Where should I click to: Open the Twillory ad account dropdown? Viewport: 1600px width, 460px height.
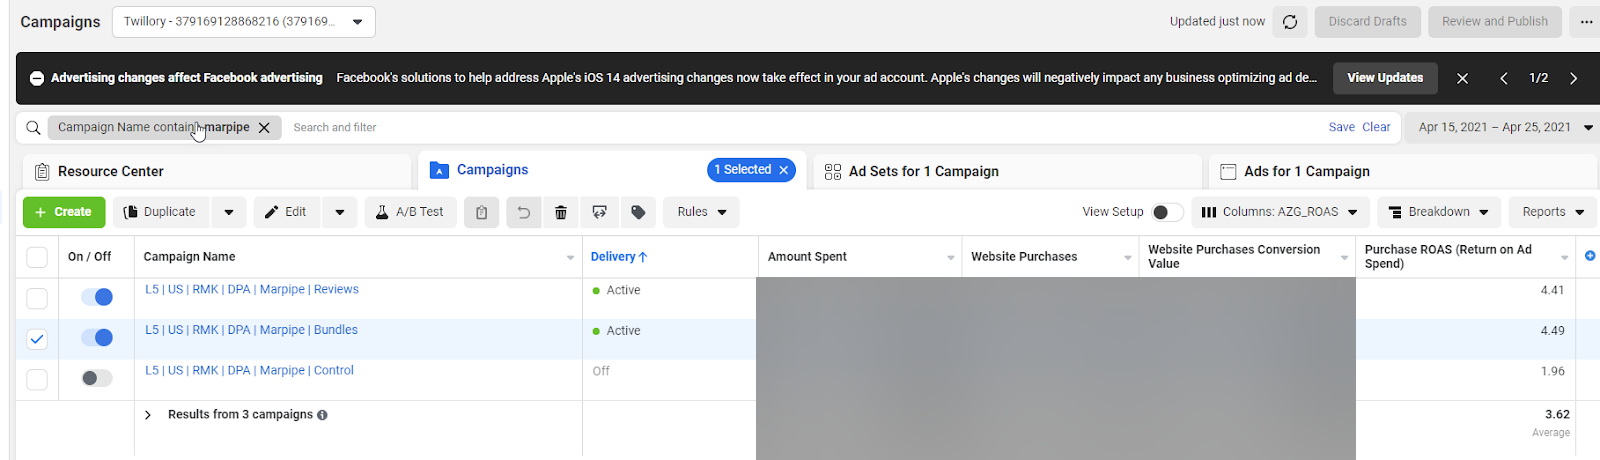244,22
